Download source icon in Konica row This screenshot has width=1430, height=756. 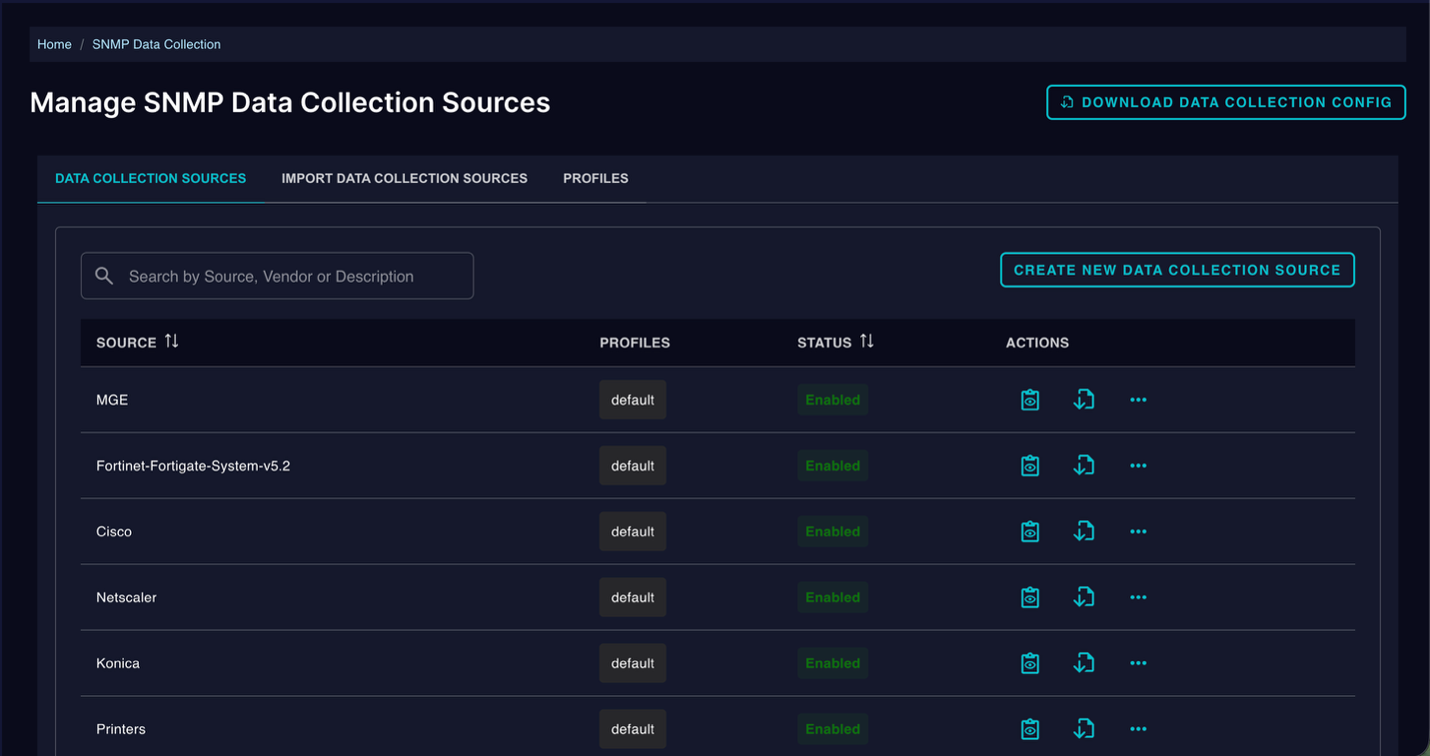[x=1084, y=664]
